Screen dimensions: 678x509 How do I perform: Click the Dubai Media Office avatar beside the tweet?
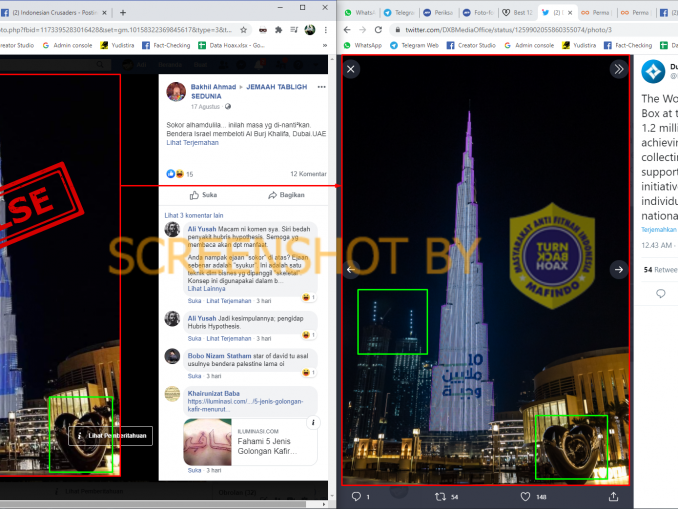[x=653, y=71]
